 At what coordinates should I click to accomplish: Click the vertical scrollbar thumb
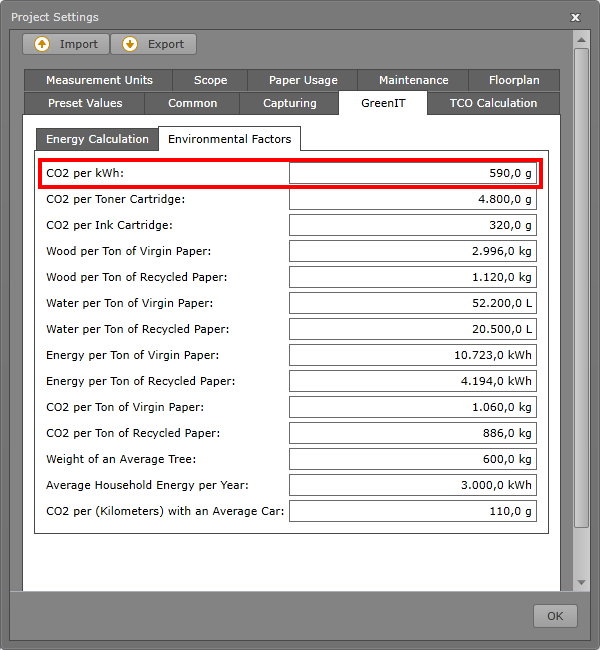581,288
